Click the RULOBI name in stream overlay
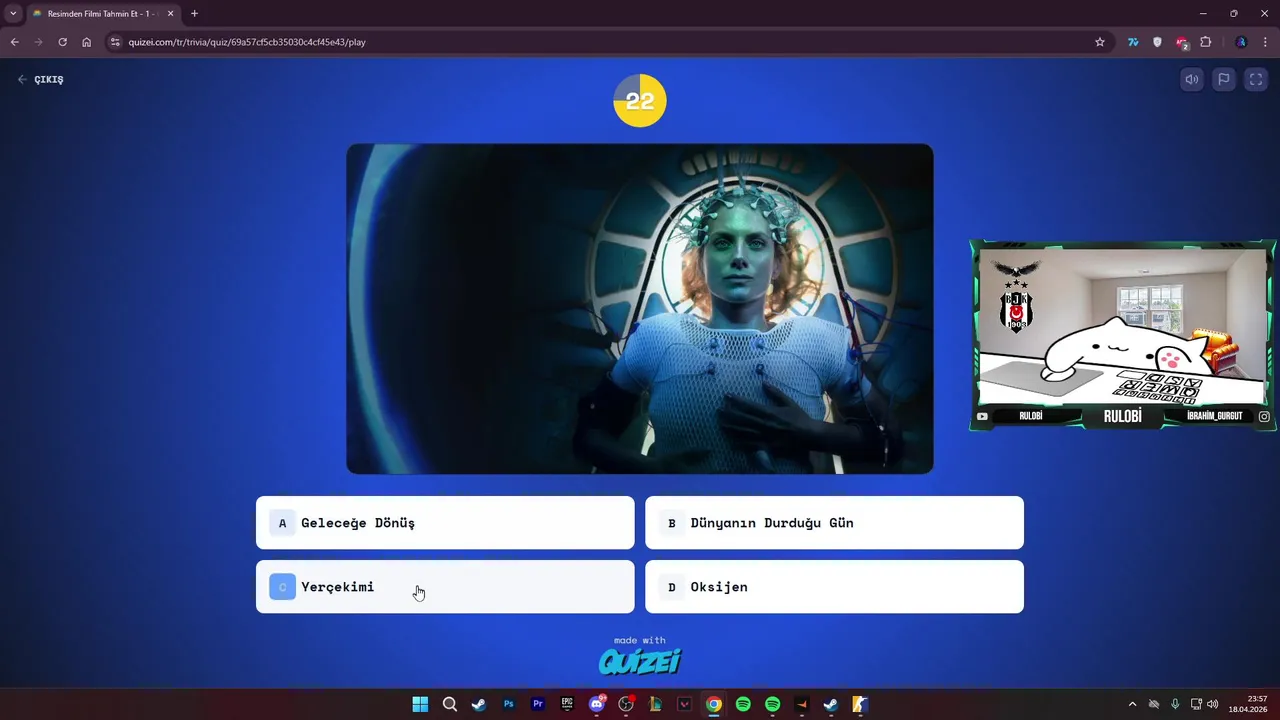 (1122, 416)
